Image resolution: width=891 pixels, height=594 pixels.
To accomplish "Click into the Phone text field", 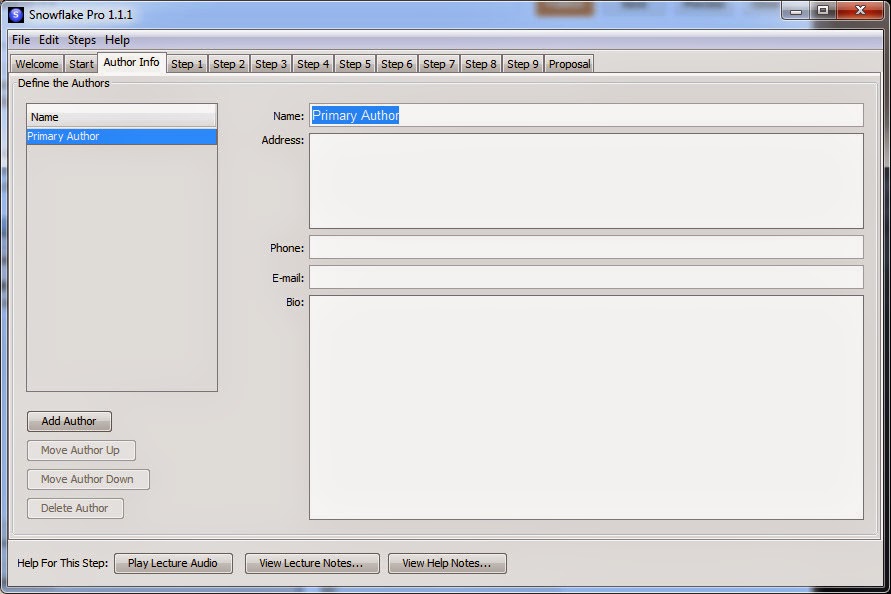I will [x=586, y=247].
